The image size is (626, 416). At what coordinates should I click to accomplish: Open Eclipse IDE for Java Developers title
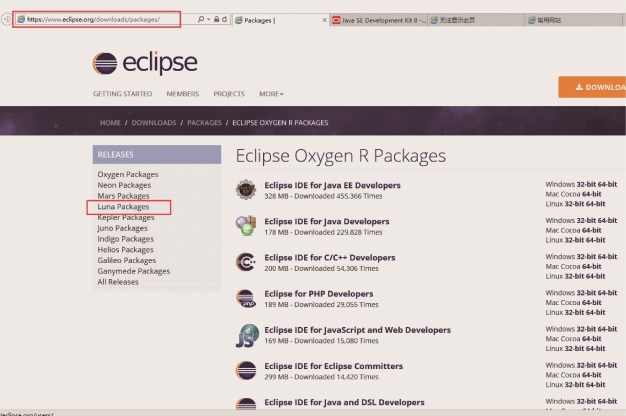[x=327, y=222]
